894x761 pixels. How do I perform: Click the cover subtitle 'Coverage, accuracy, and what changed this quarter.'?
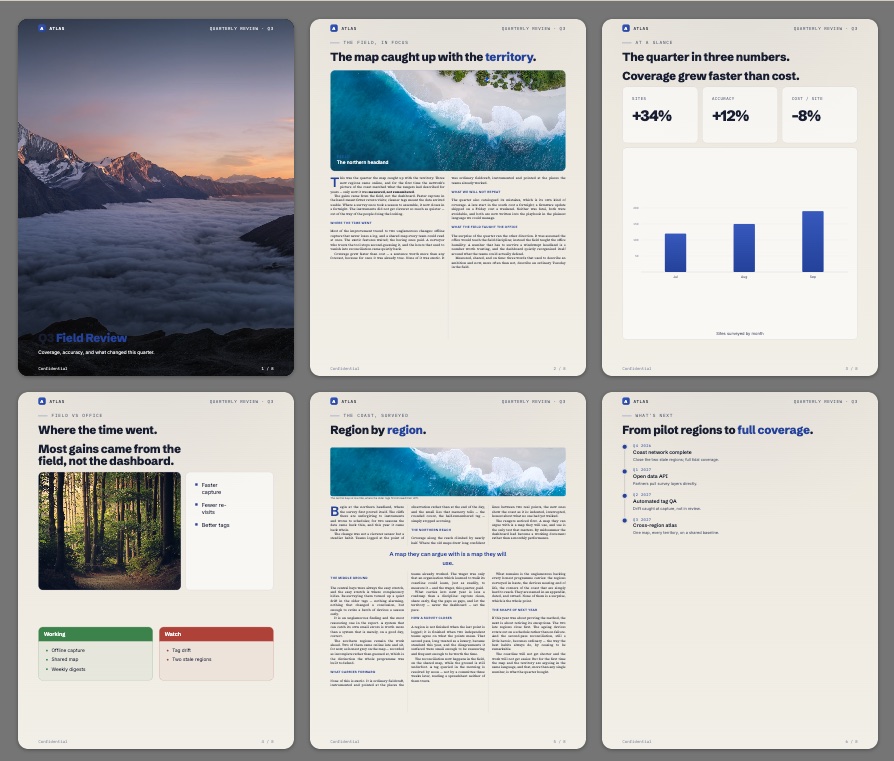point(96,352)
